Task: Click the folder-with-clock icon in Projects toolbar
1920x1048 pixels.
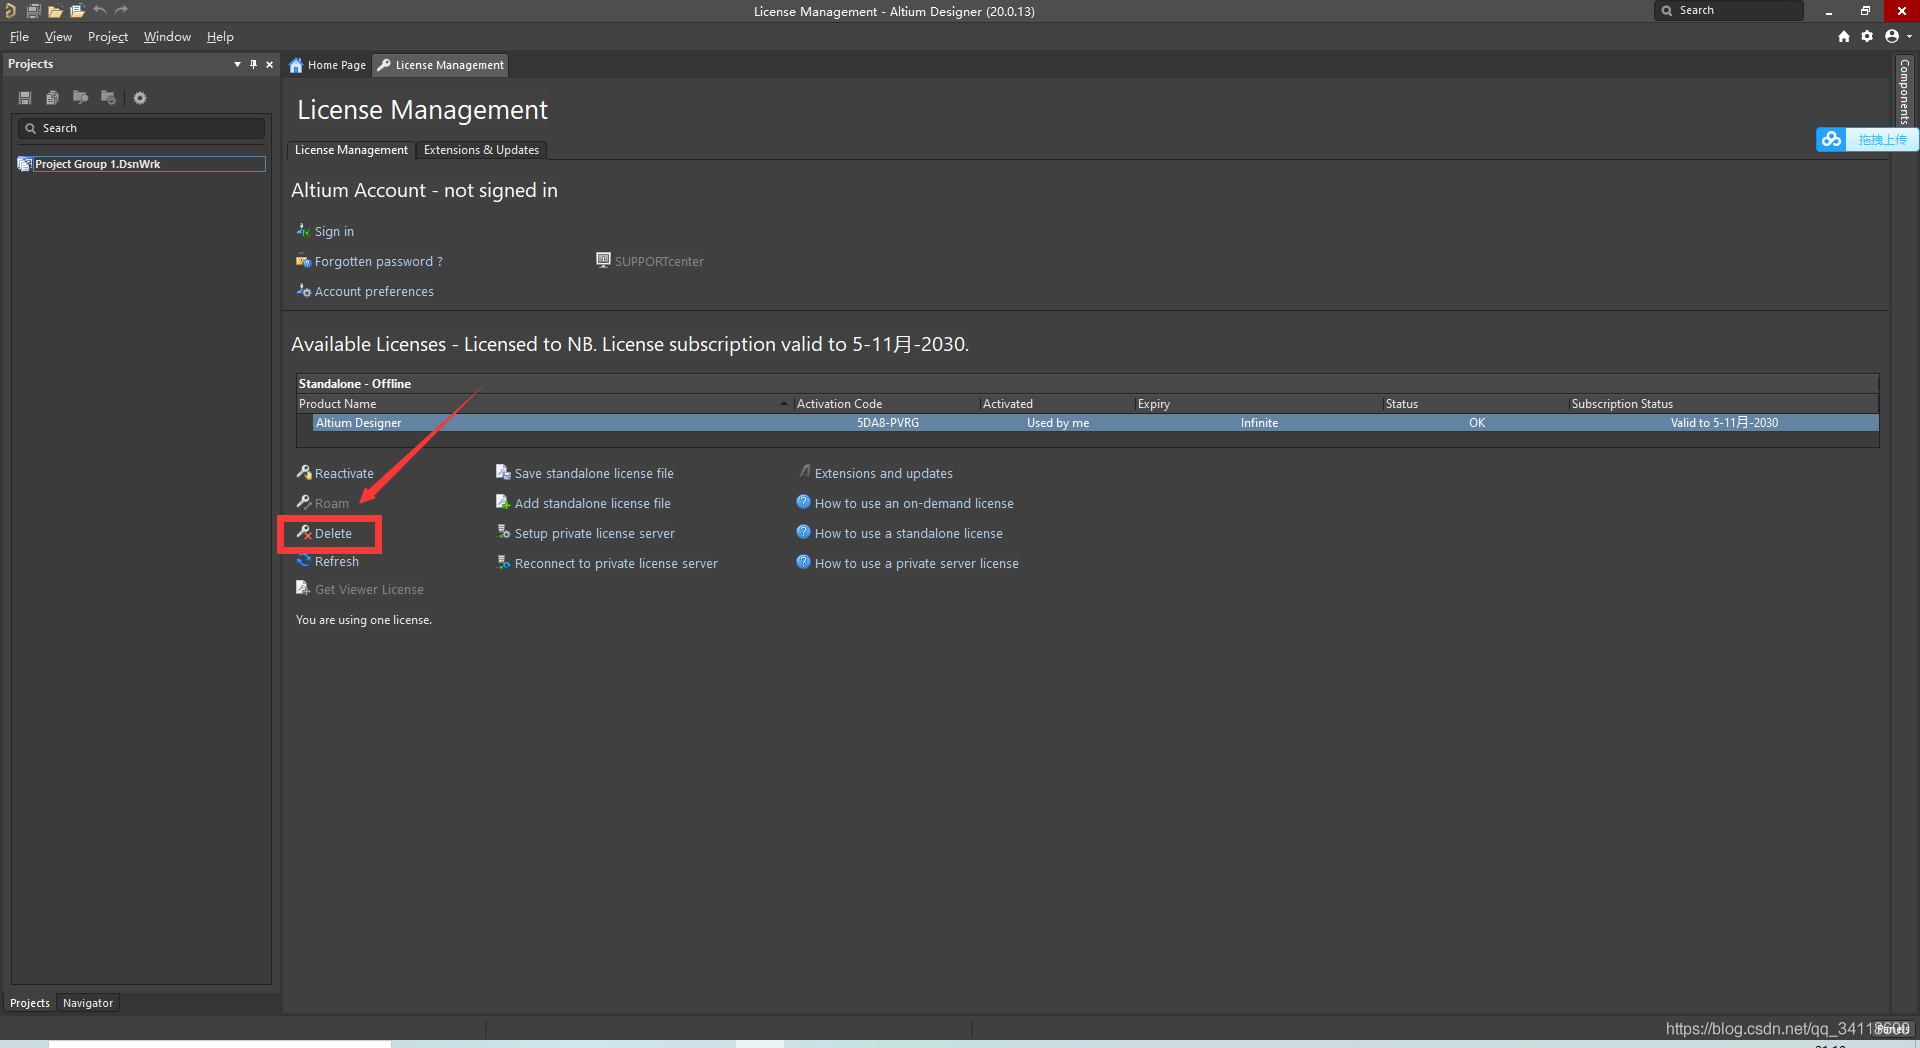Action: point(108,98)
